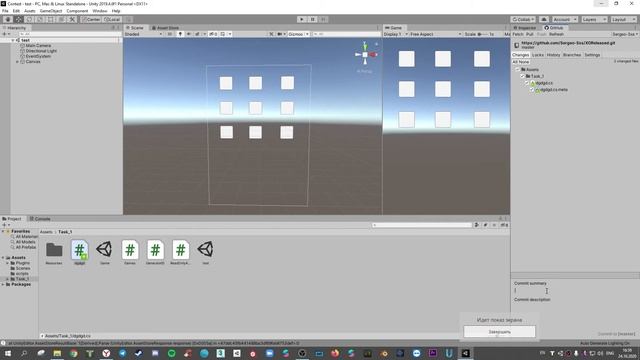
Task: Open the cloud Services icon
Action: click(544, 20)
